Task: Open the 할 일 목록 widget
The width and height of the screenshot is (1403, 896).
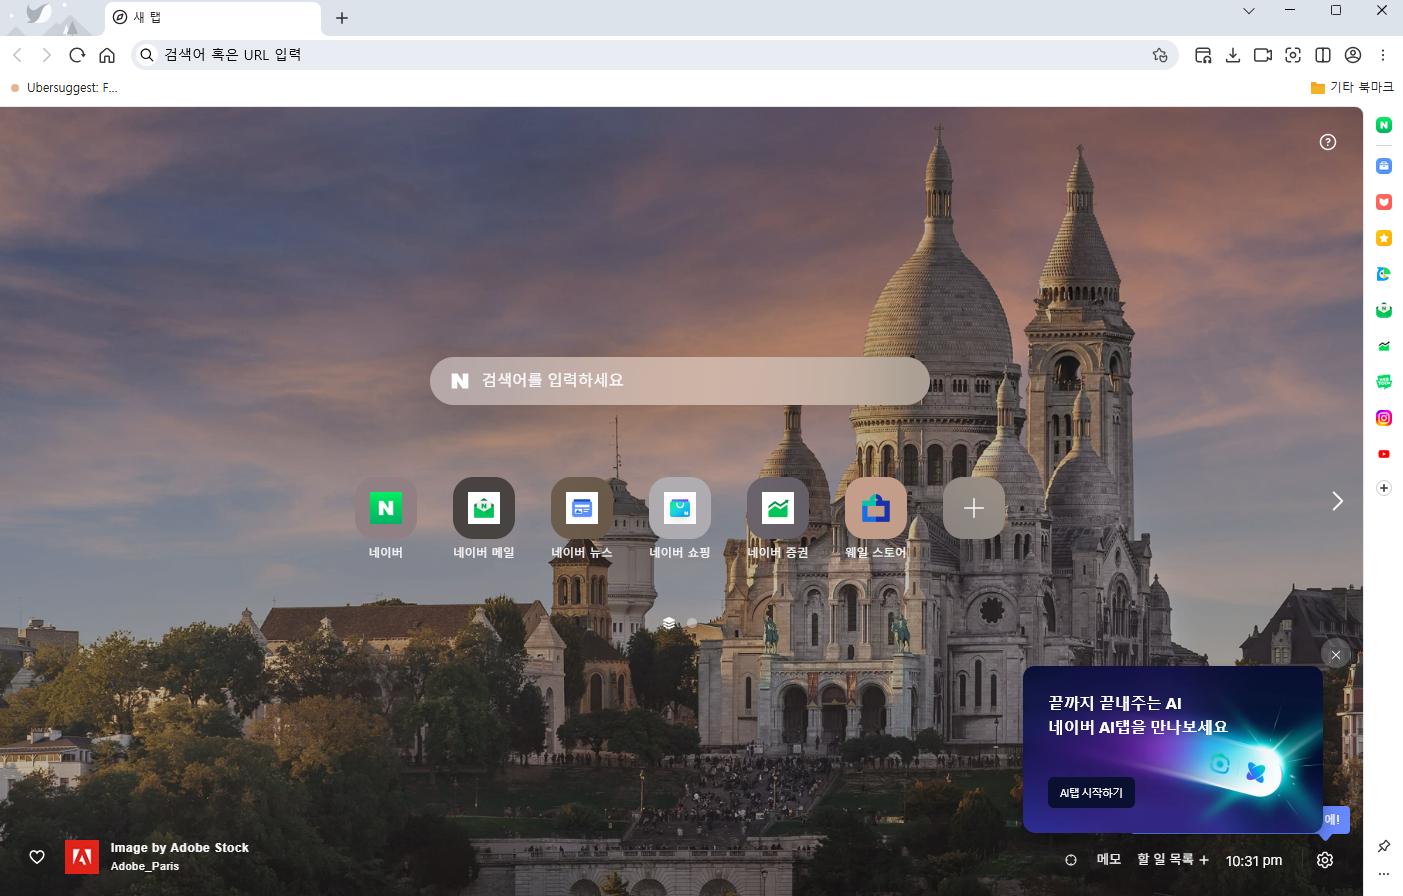Action: [1173, 859]
